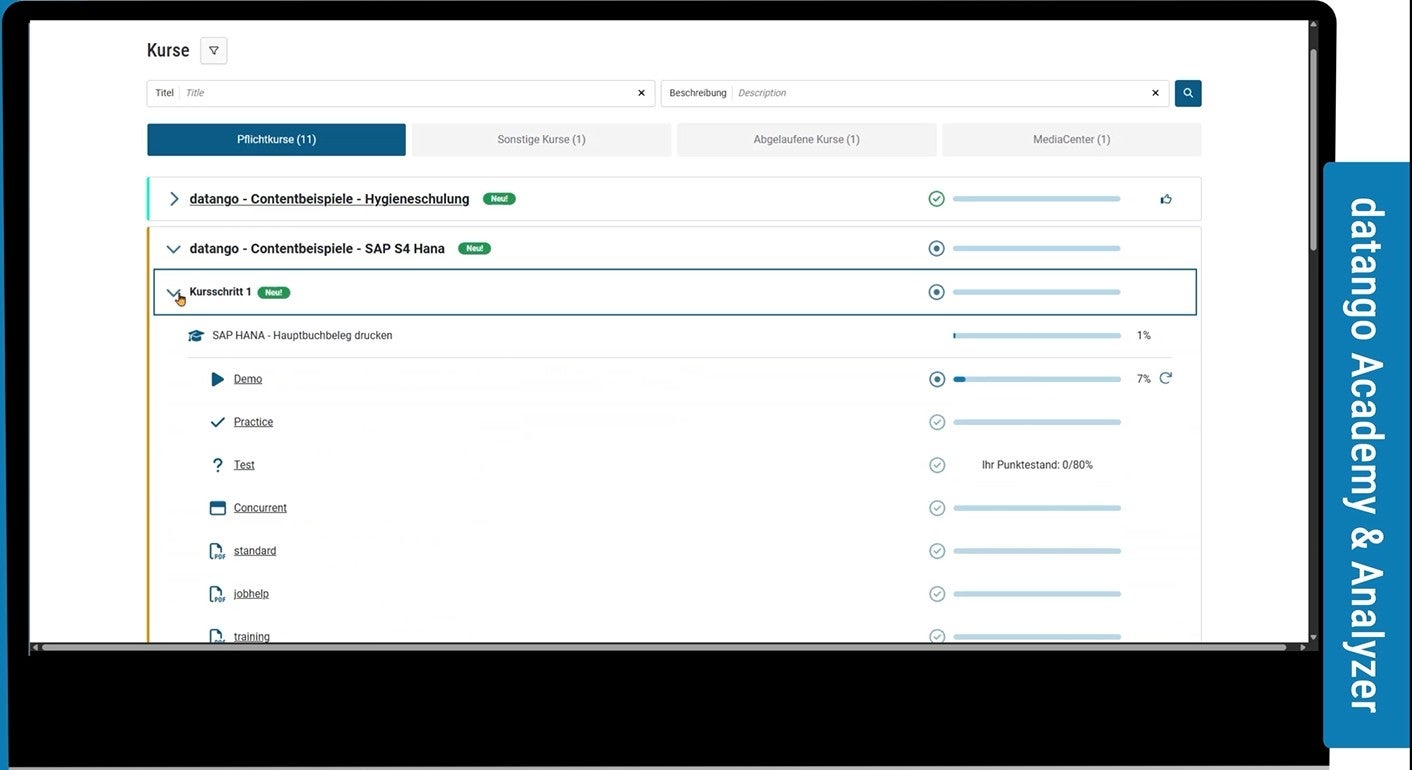The image size is (1412, 770).
Task: Click the restart arrow icon for Demo
Action: [1166, 378]
